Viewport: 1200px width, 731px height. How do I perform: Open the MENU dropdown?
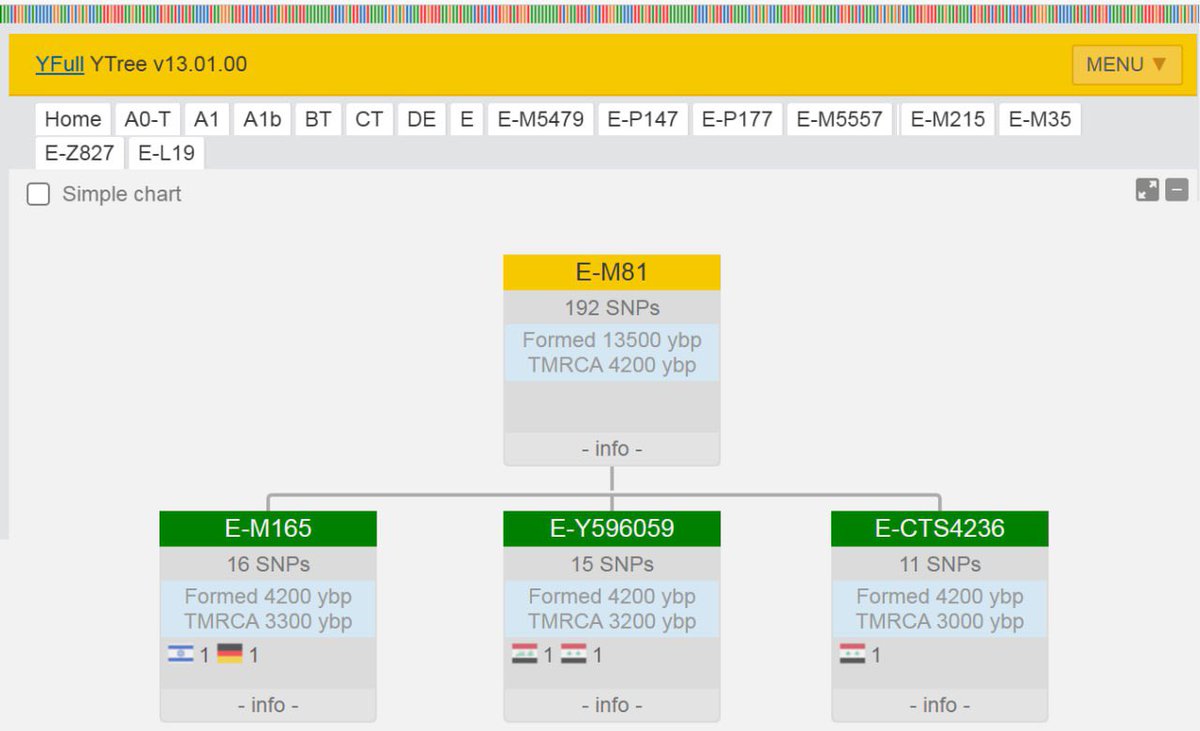[1127, 64]
